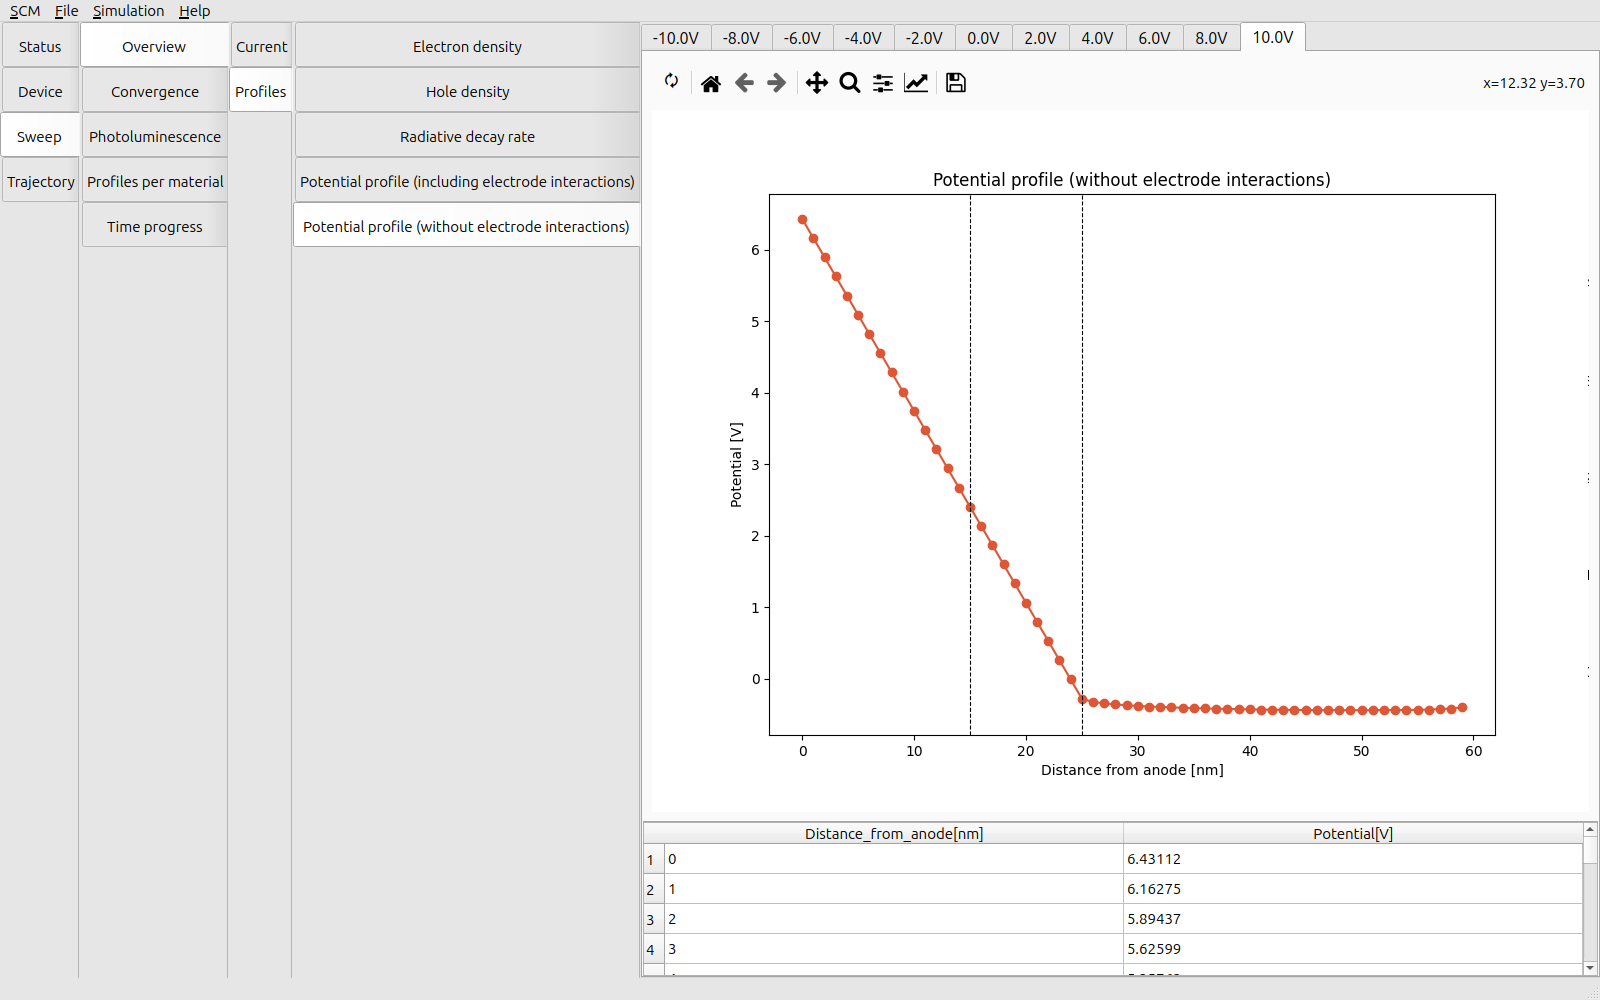The image size is (1600, 1000).
Task: Switch to the Trajectory section
Action: (x=41, y=182)
